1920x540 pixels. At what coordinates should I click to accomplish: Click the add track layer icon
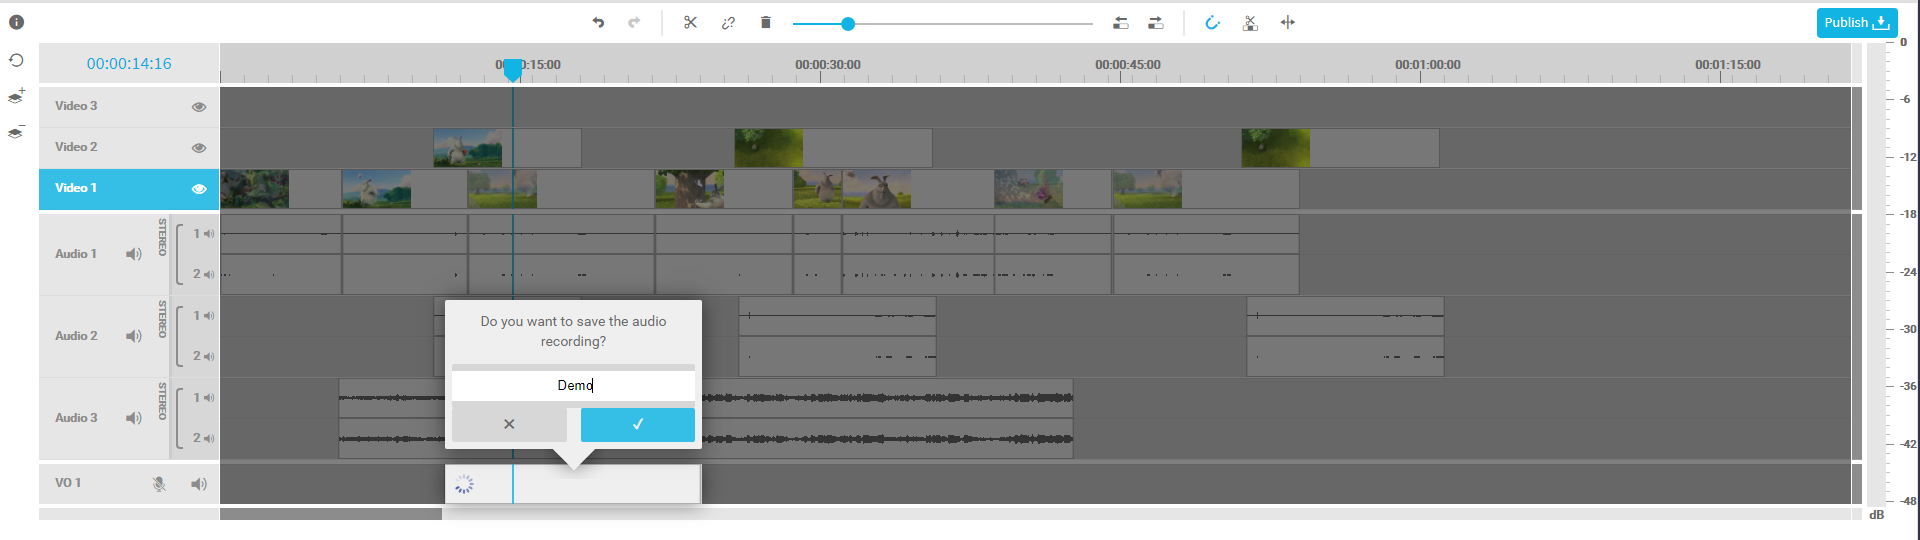pos(16,96)
